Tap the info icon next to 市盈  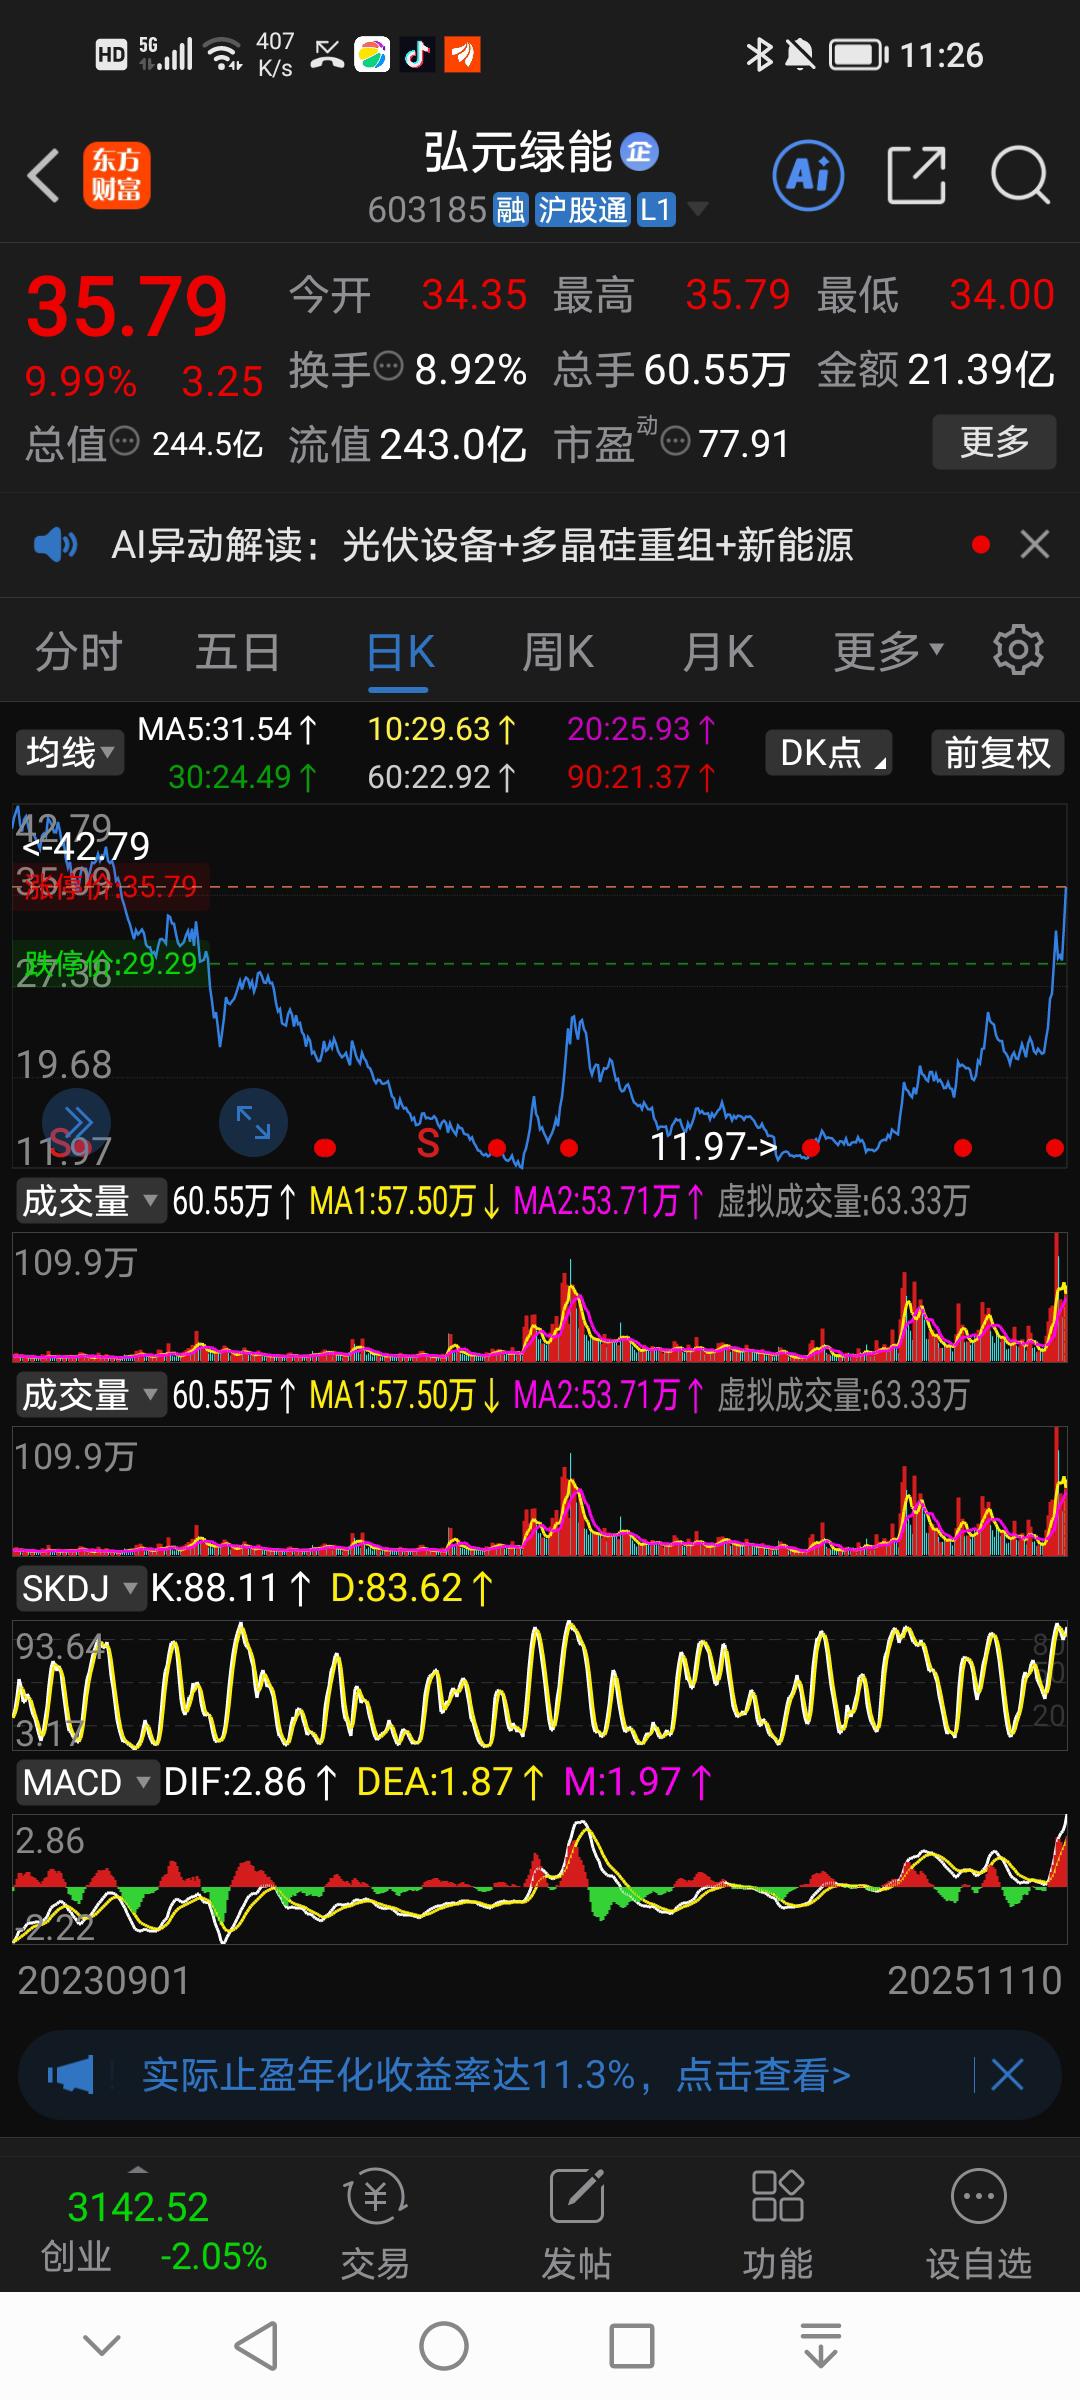[676, 441]
